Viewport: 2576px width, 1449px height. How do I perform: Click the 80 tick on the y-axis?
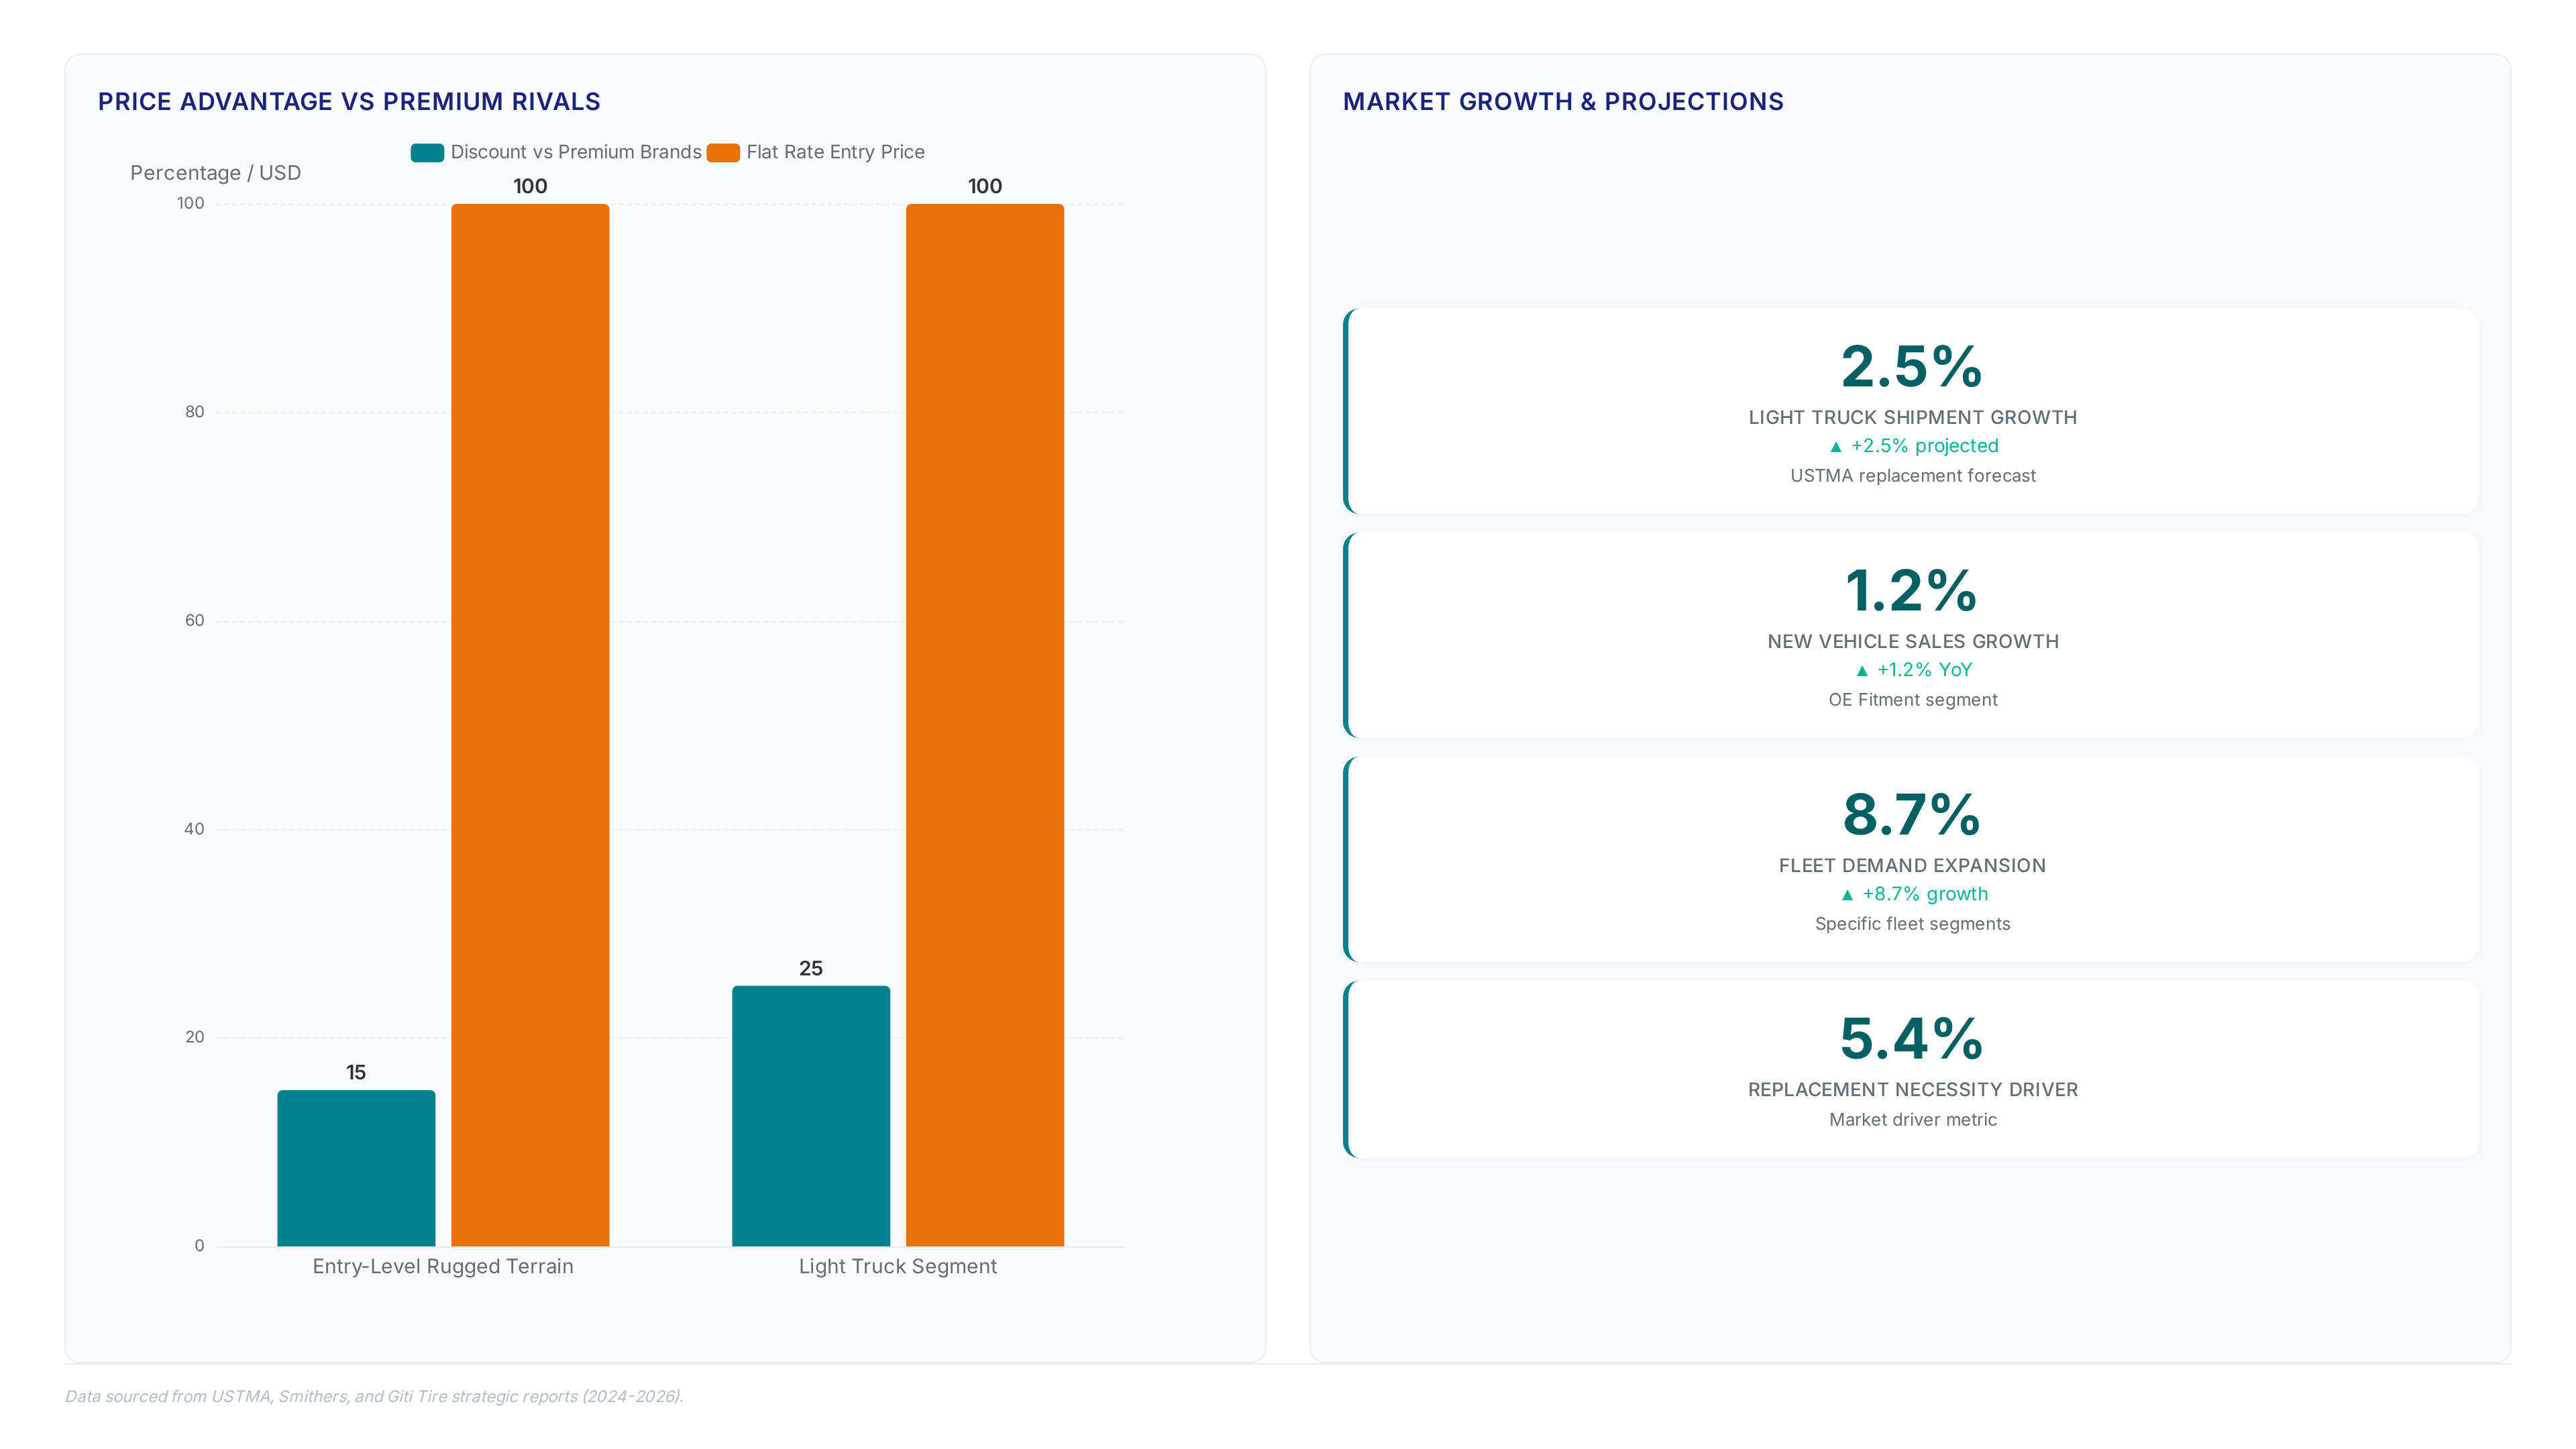(194, 412)
